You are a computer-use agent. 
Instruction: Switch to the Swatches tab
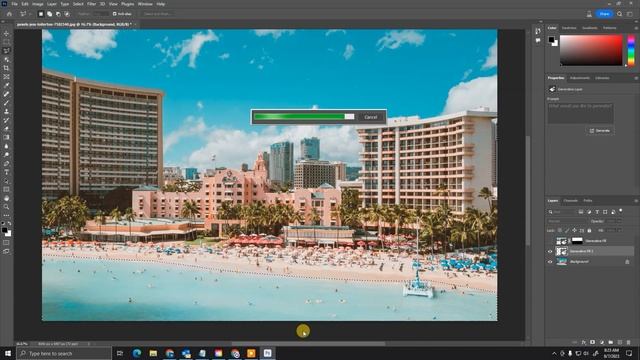569,28
